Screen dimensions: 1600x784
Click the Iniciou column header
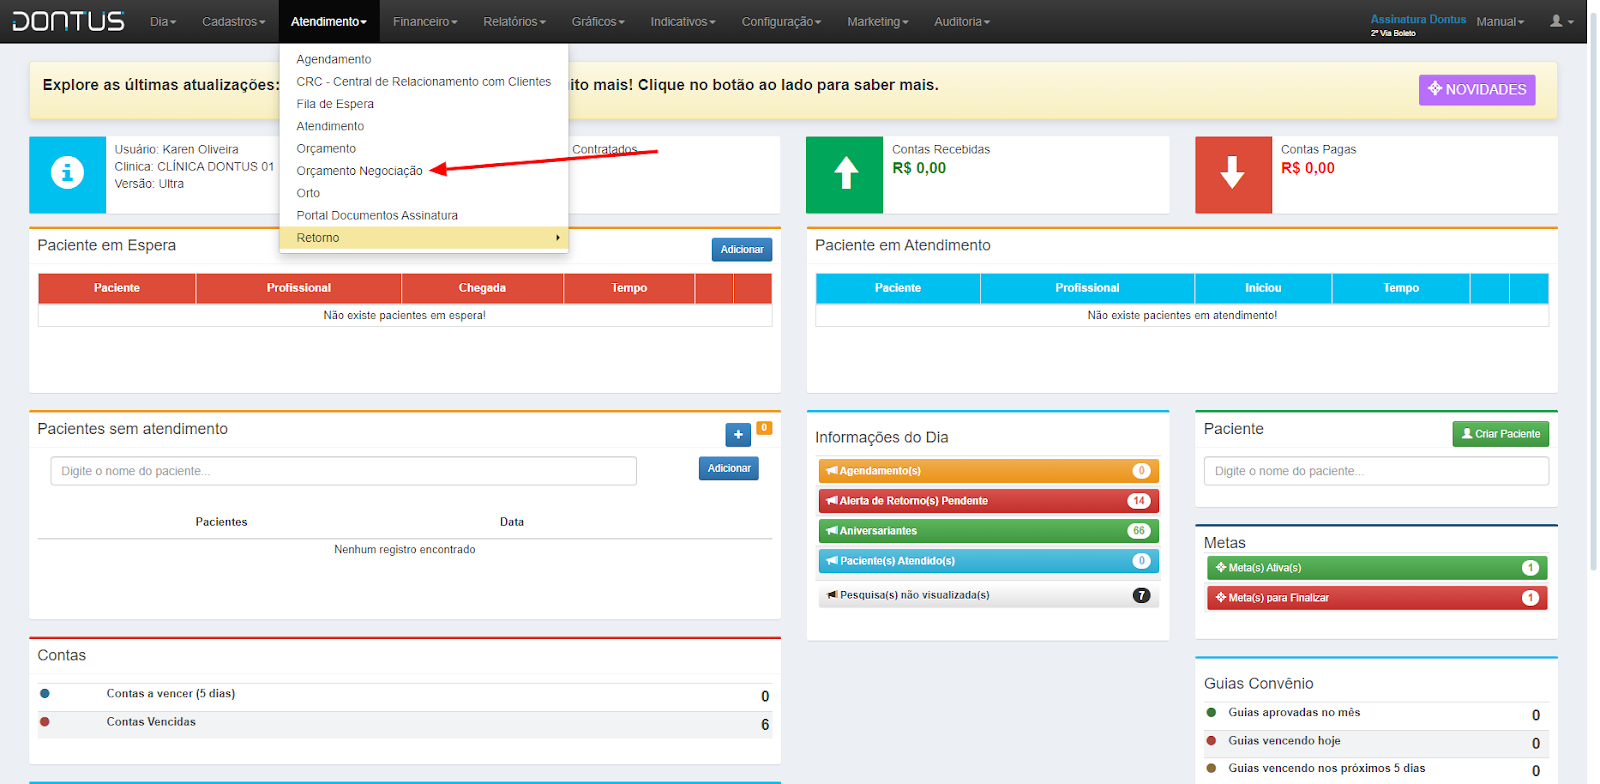[x=1263, y=288]
